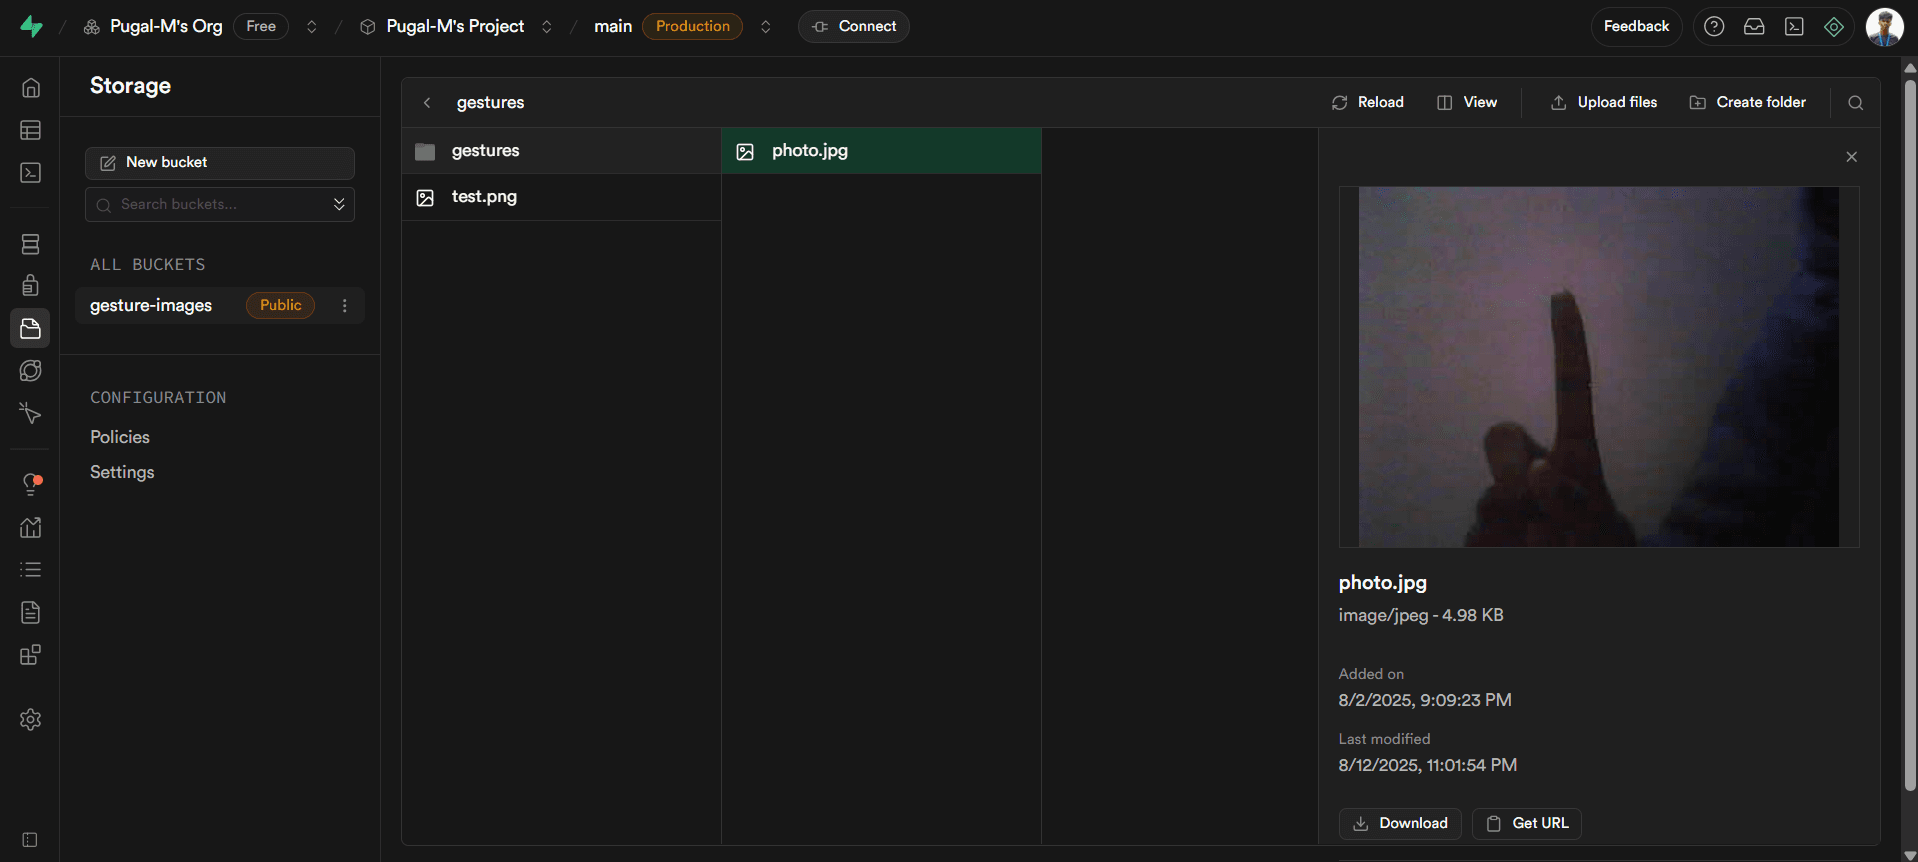Click the gestures breadcrumb title
The image size is (1918, 862).
point(490,103)
